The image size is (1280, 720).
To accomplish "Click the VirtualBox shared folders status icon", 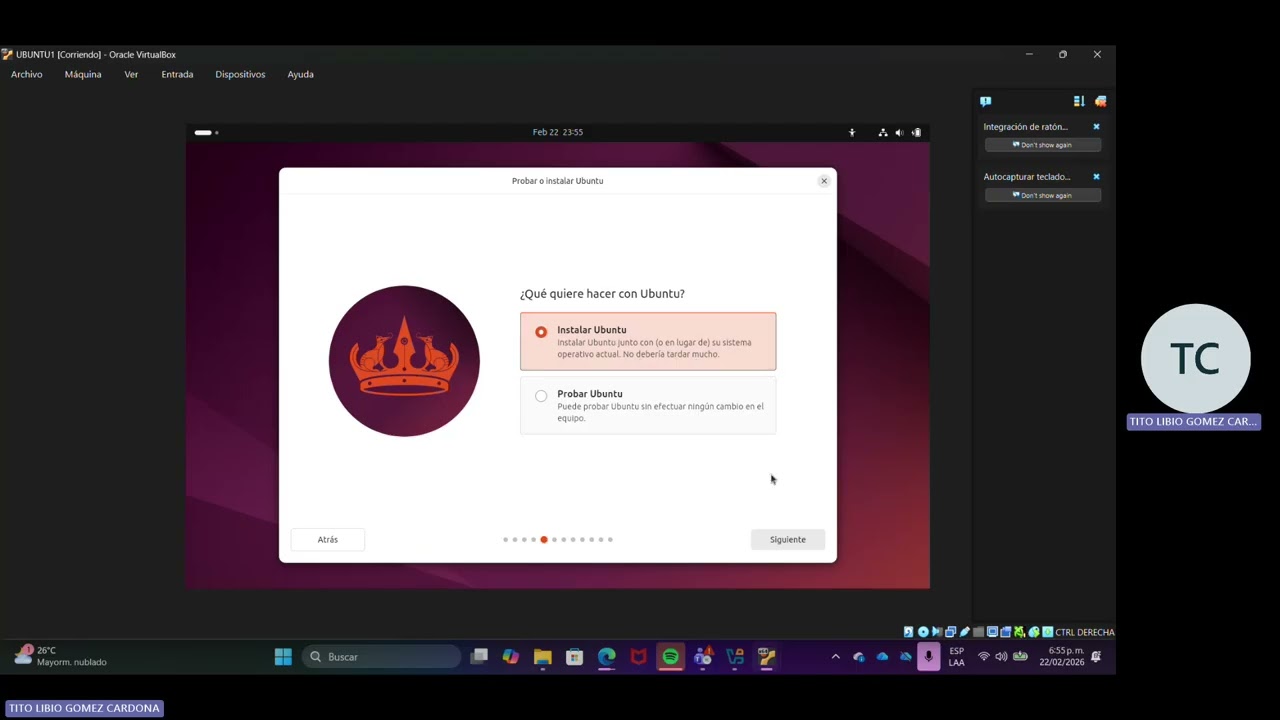I will click(979, 632).
